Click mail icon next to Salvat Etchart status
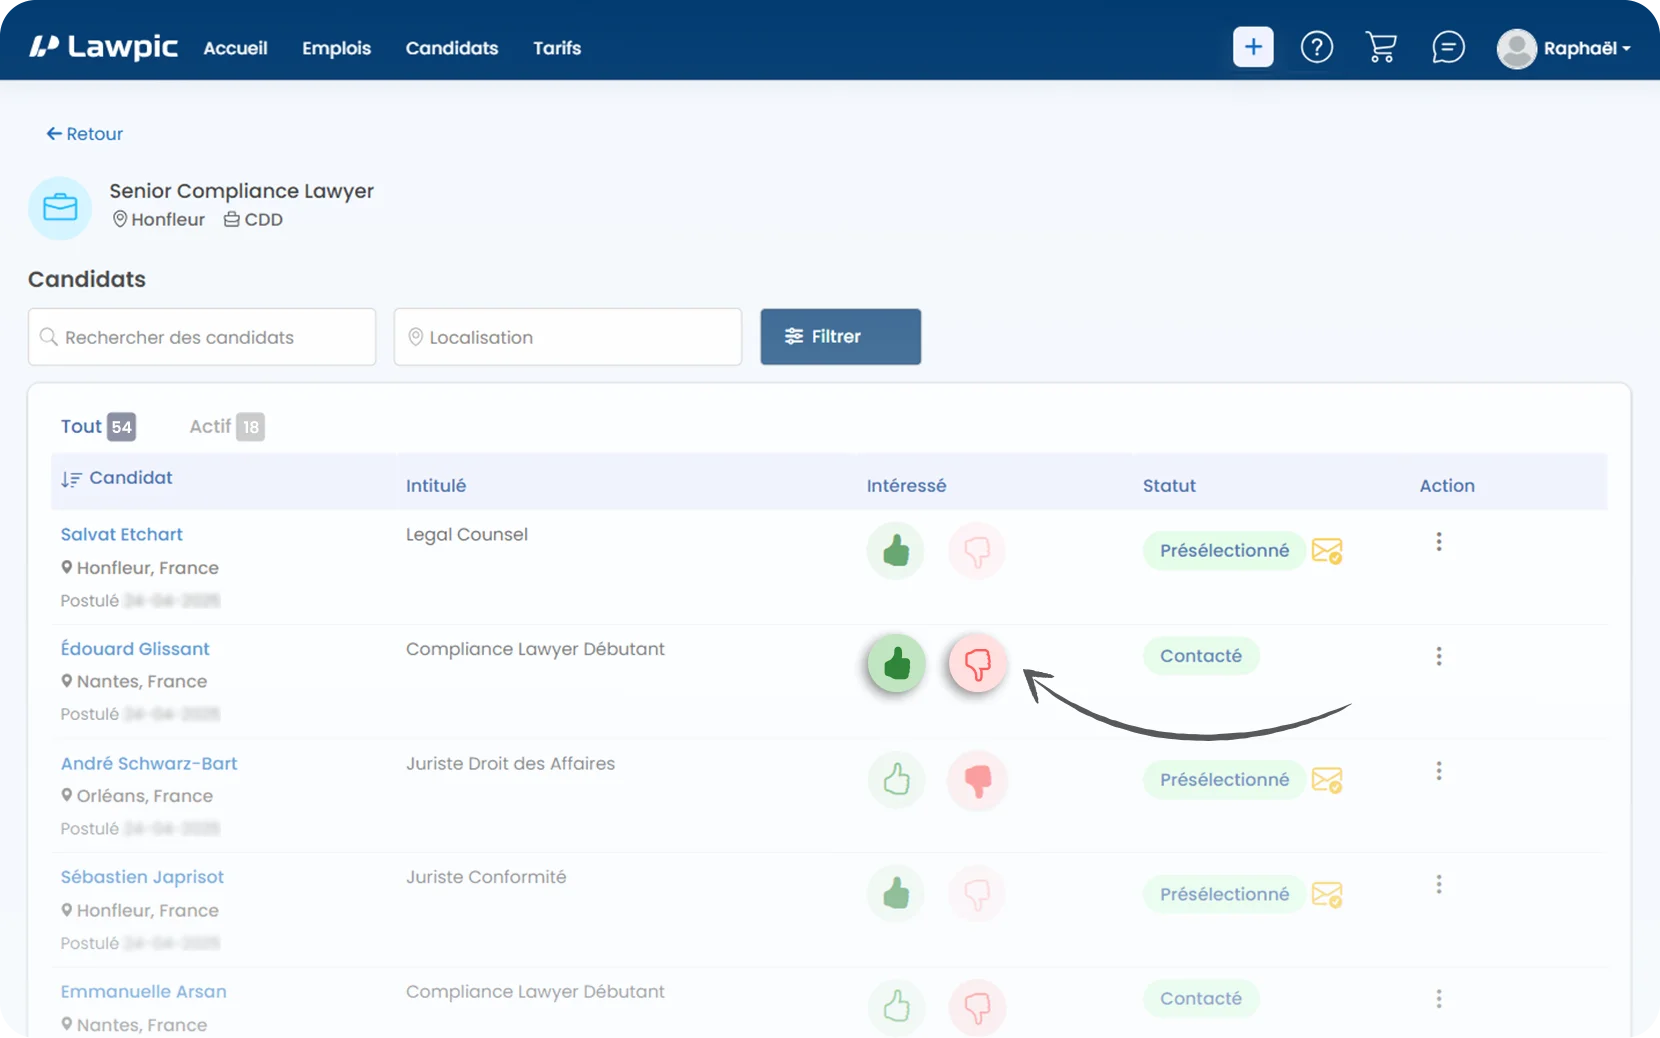Viewport: 1660px width, 1038px height. (x=1327, y=551)
